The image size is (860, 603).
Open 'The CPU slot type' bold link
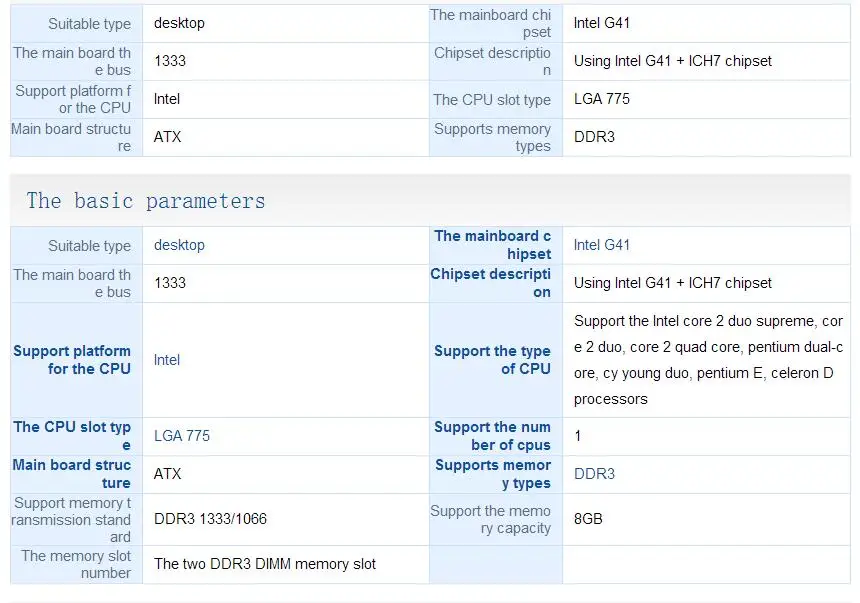pyautogui.click(x=72, y=436)
